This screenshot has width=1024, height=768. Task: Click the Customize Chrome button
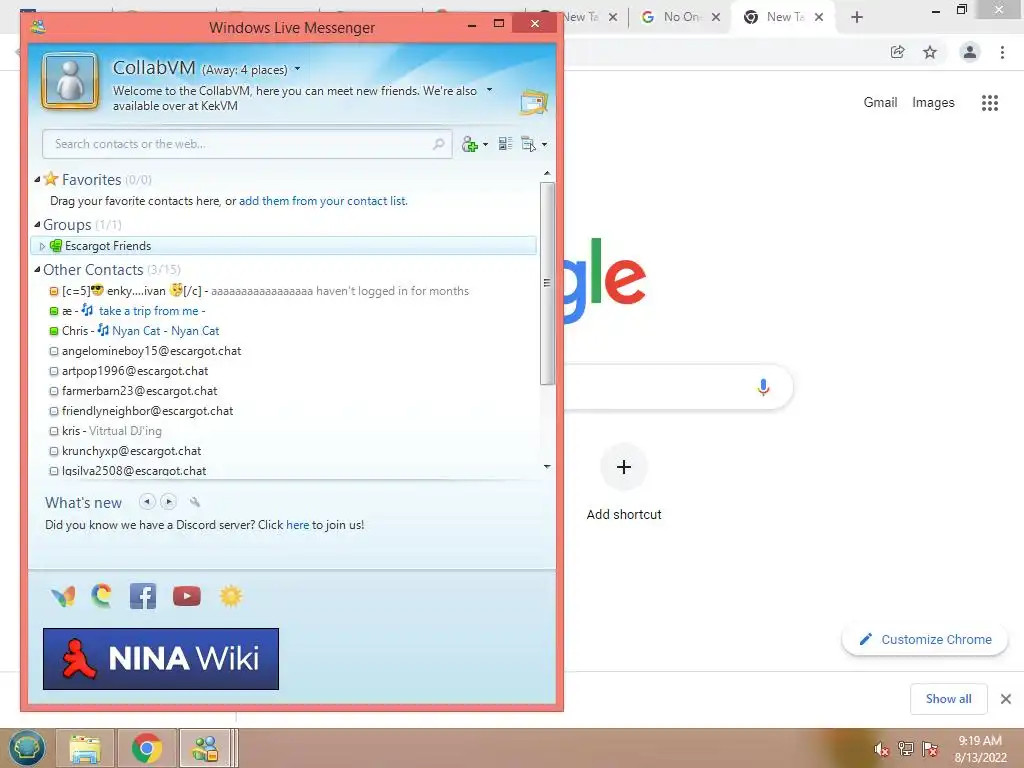[x=925, y=639]
